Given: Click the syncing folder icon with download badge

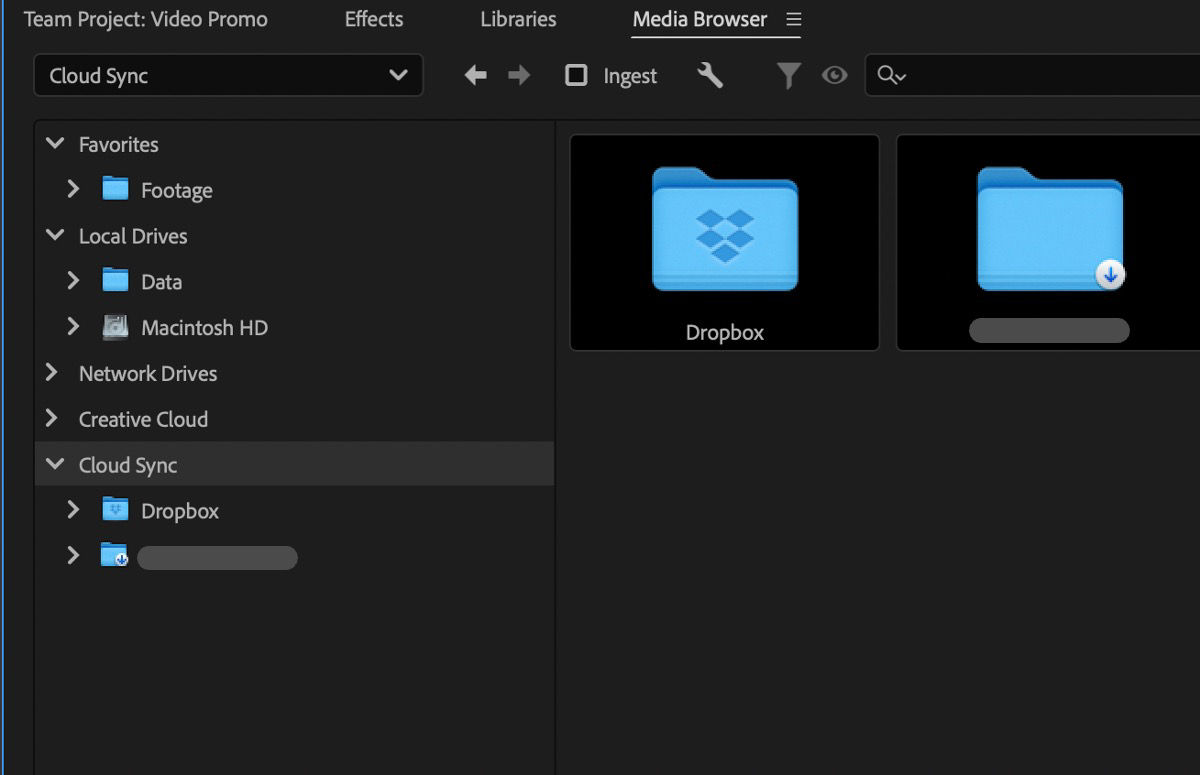Looking at the screenshot, I should click(113, 556).
